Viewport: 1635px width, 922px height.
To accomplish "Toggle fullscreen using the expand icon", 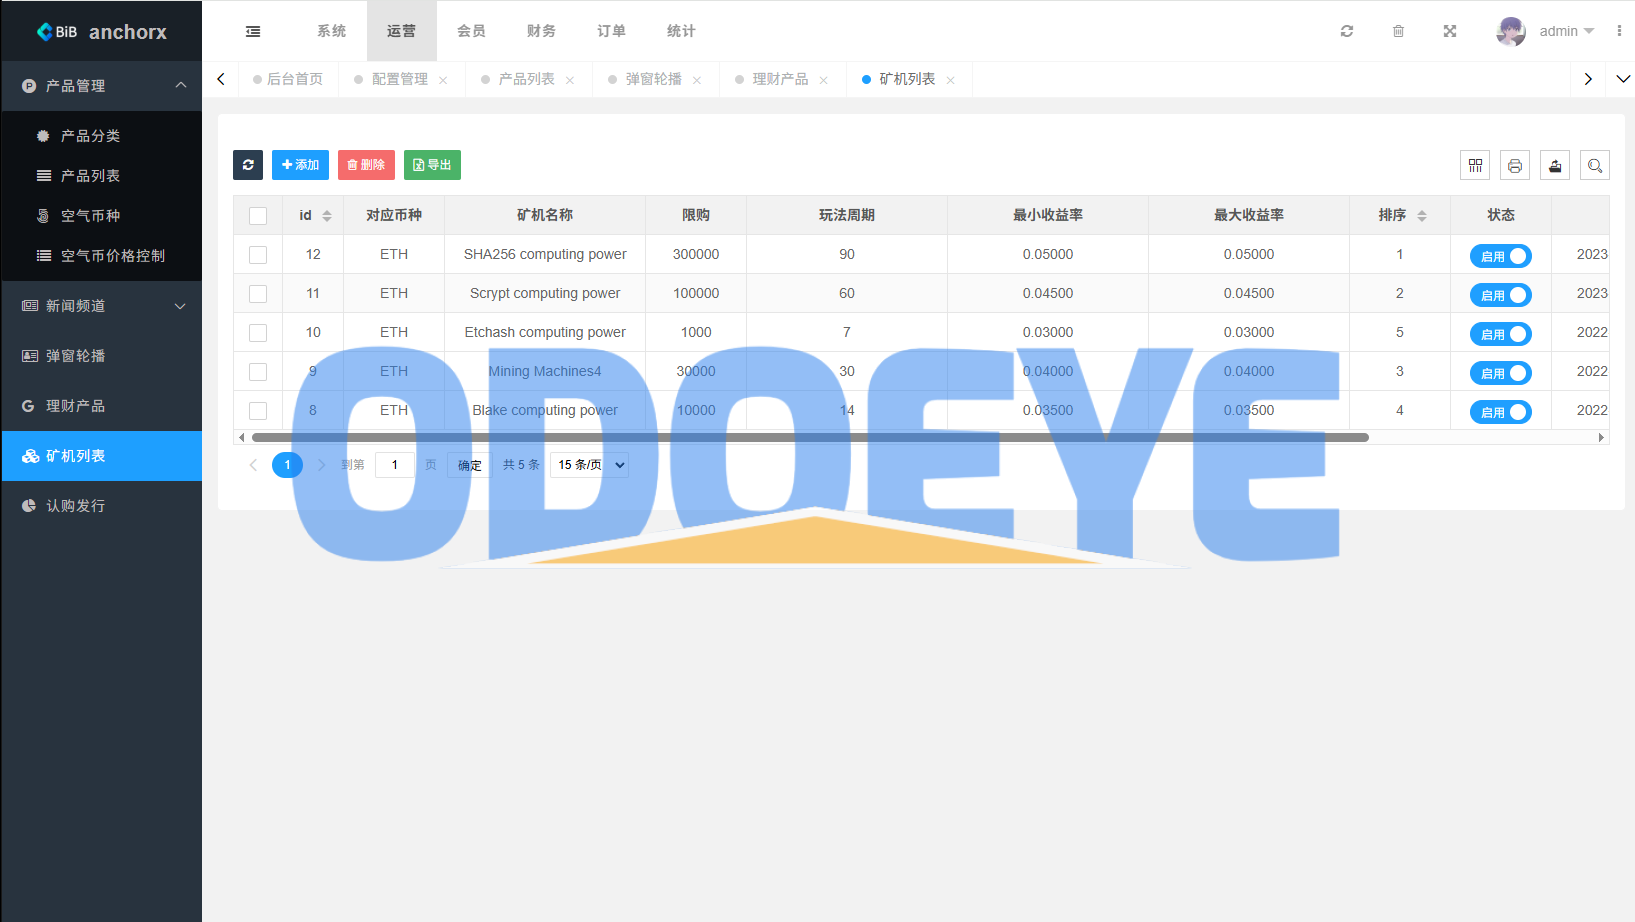I will [x=1450, y=32].
